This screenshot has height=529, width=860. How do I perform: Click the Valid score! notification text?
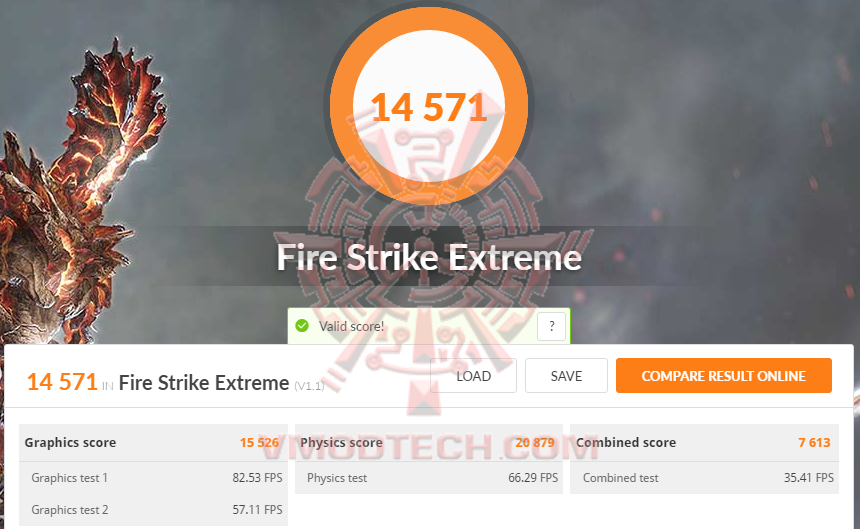(x=352, y=326)
